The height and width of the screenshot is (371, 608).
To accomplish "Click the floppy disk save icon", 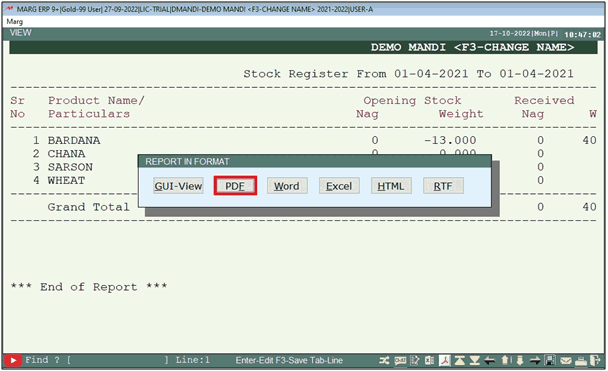I will tap(550, 361).
